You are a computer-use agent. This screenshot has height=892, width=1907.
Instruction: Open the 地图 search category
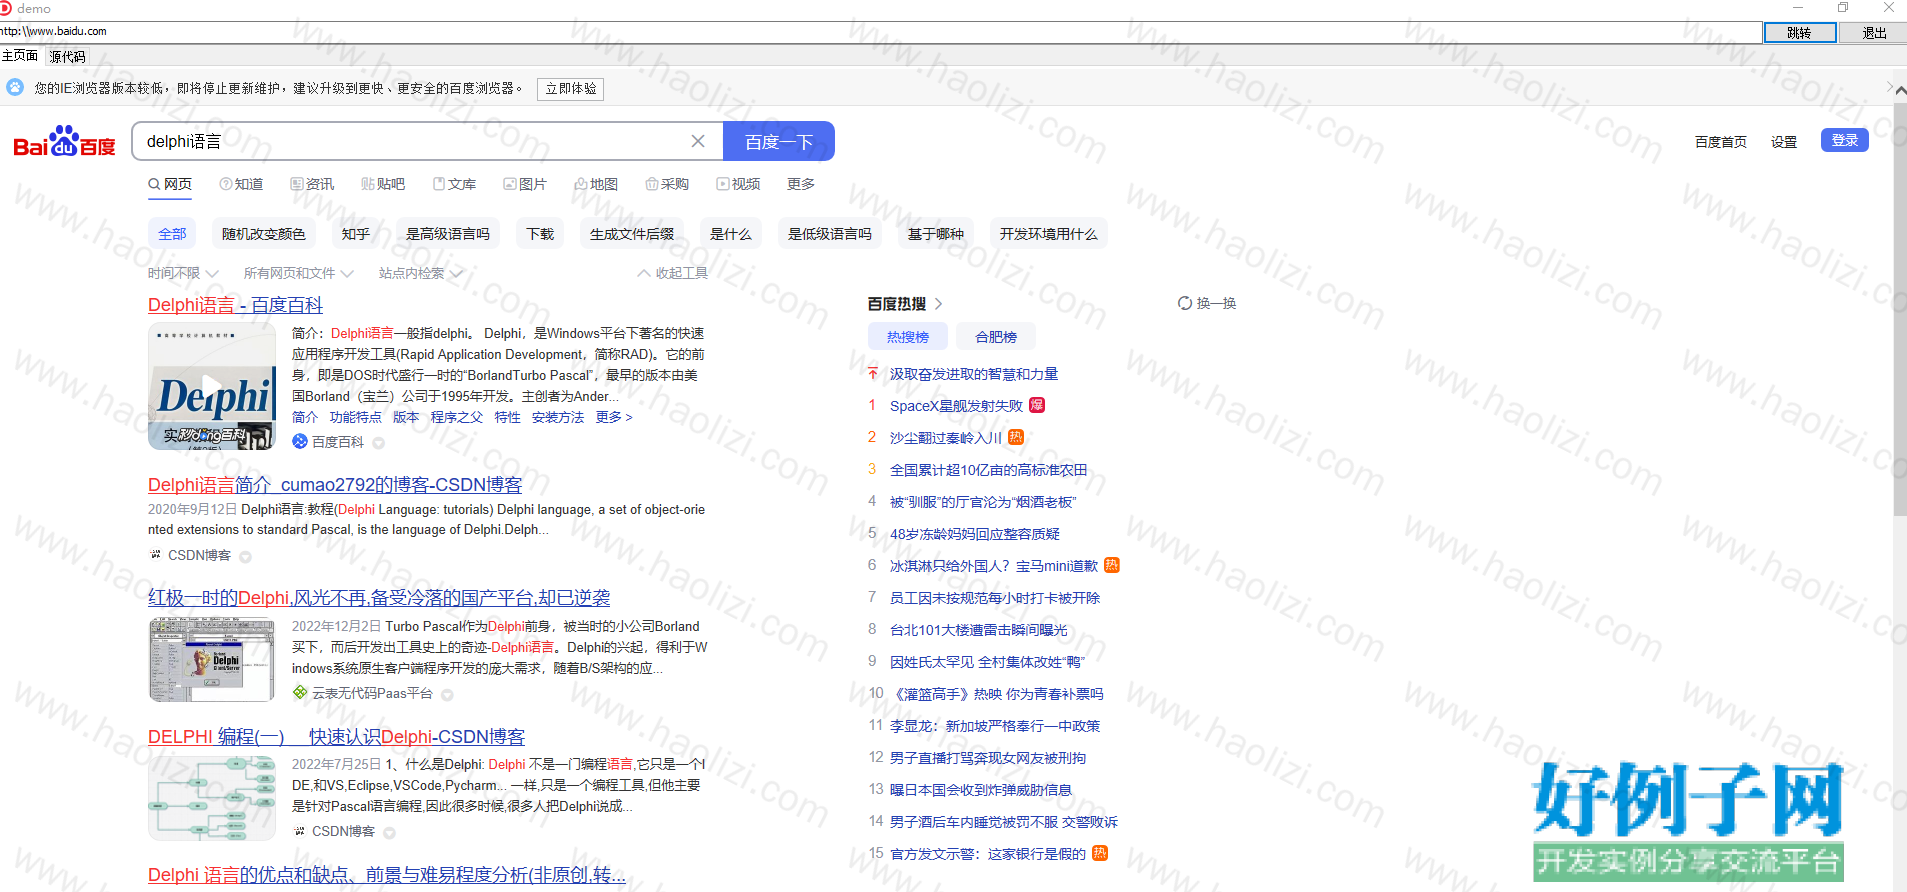(x=596, y=184)
